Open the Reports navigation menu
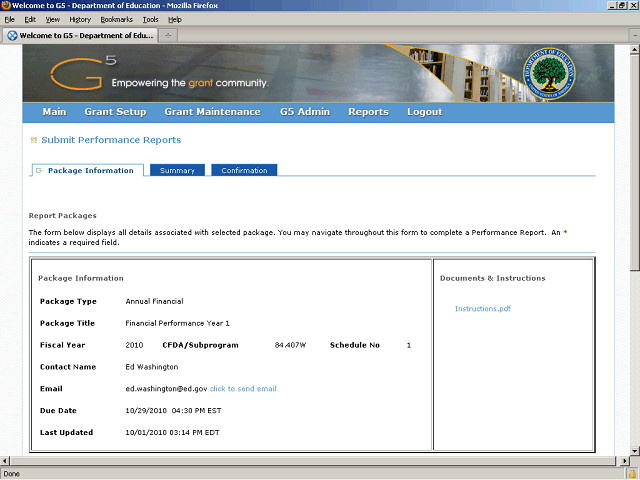The image size is (640, 480). coord(368,112)
